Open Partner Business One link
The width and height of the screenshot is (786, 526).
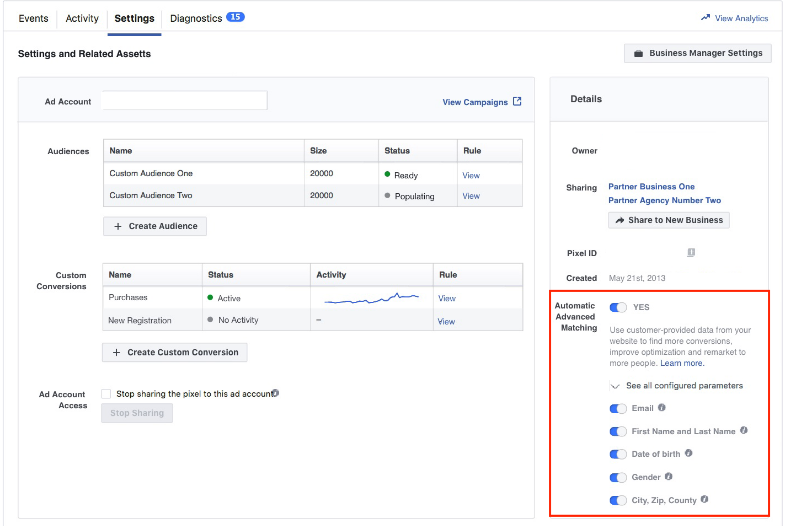[x=652, y=187]
